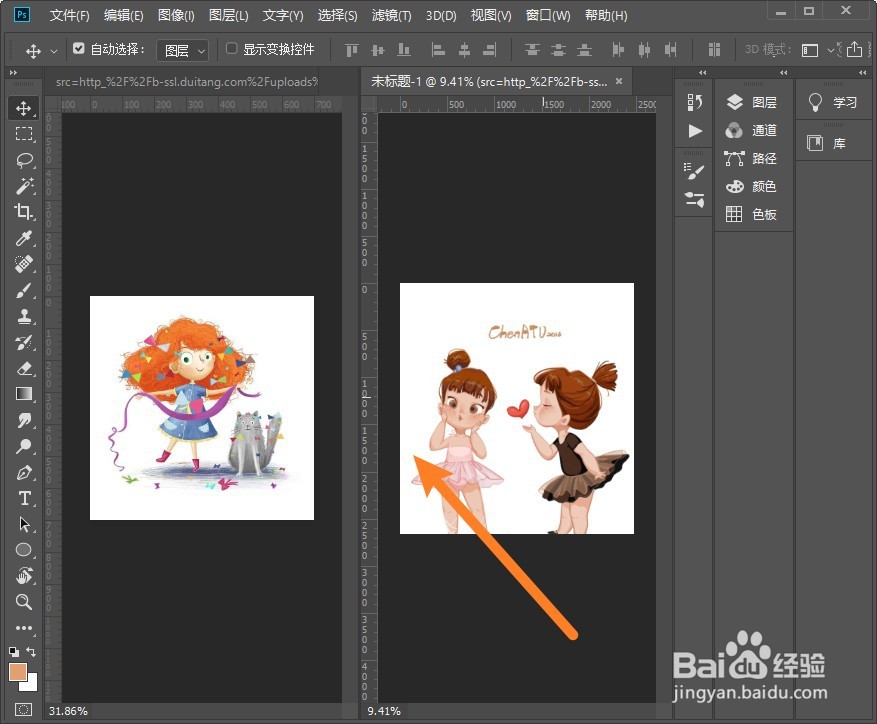Open the 通道 panel

pyautogui.click(x=752, y=130)
